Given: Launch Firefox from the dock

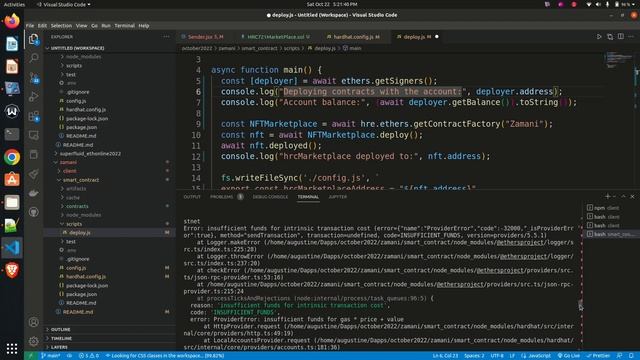Looking at the screenshot, I should tap(12, 21).
